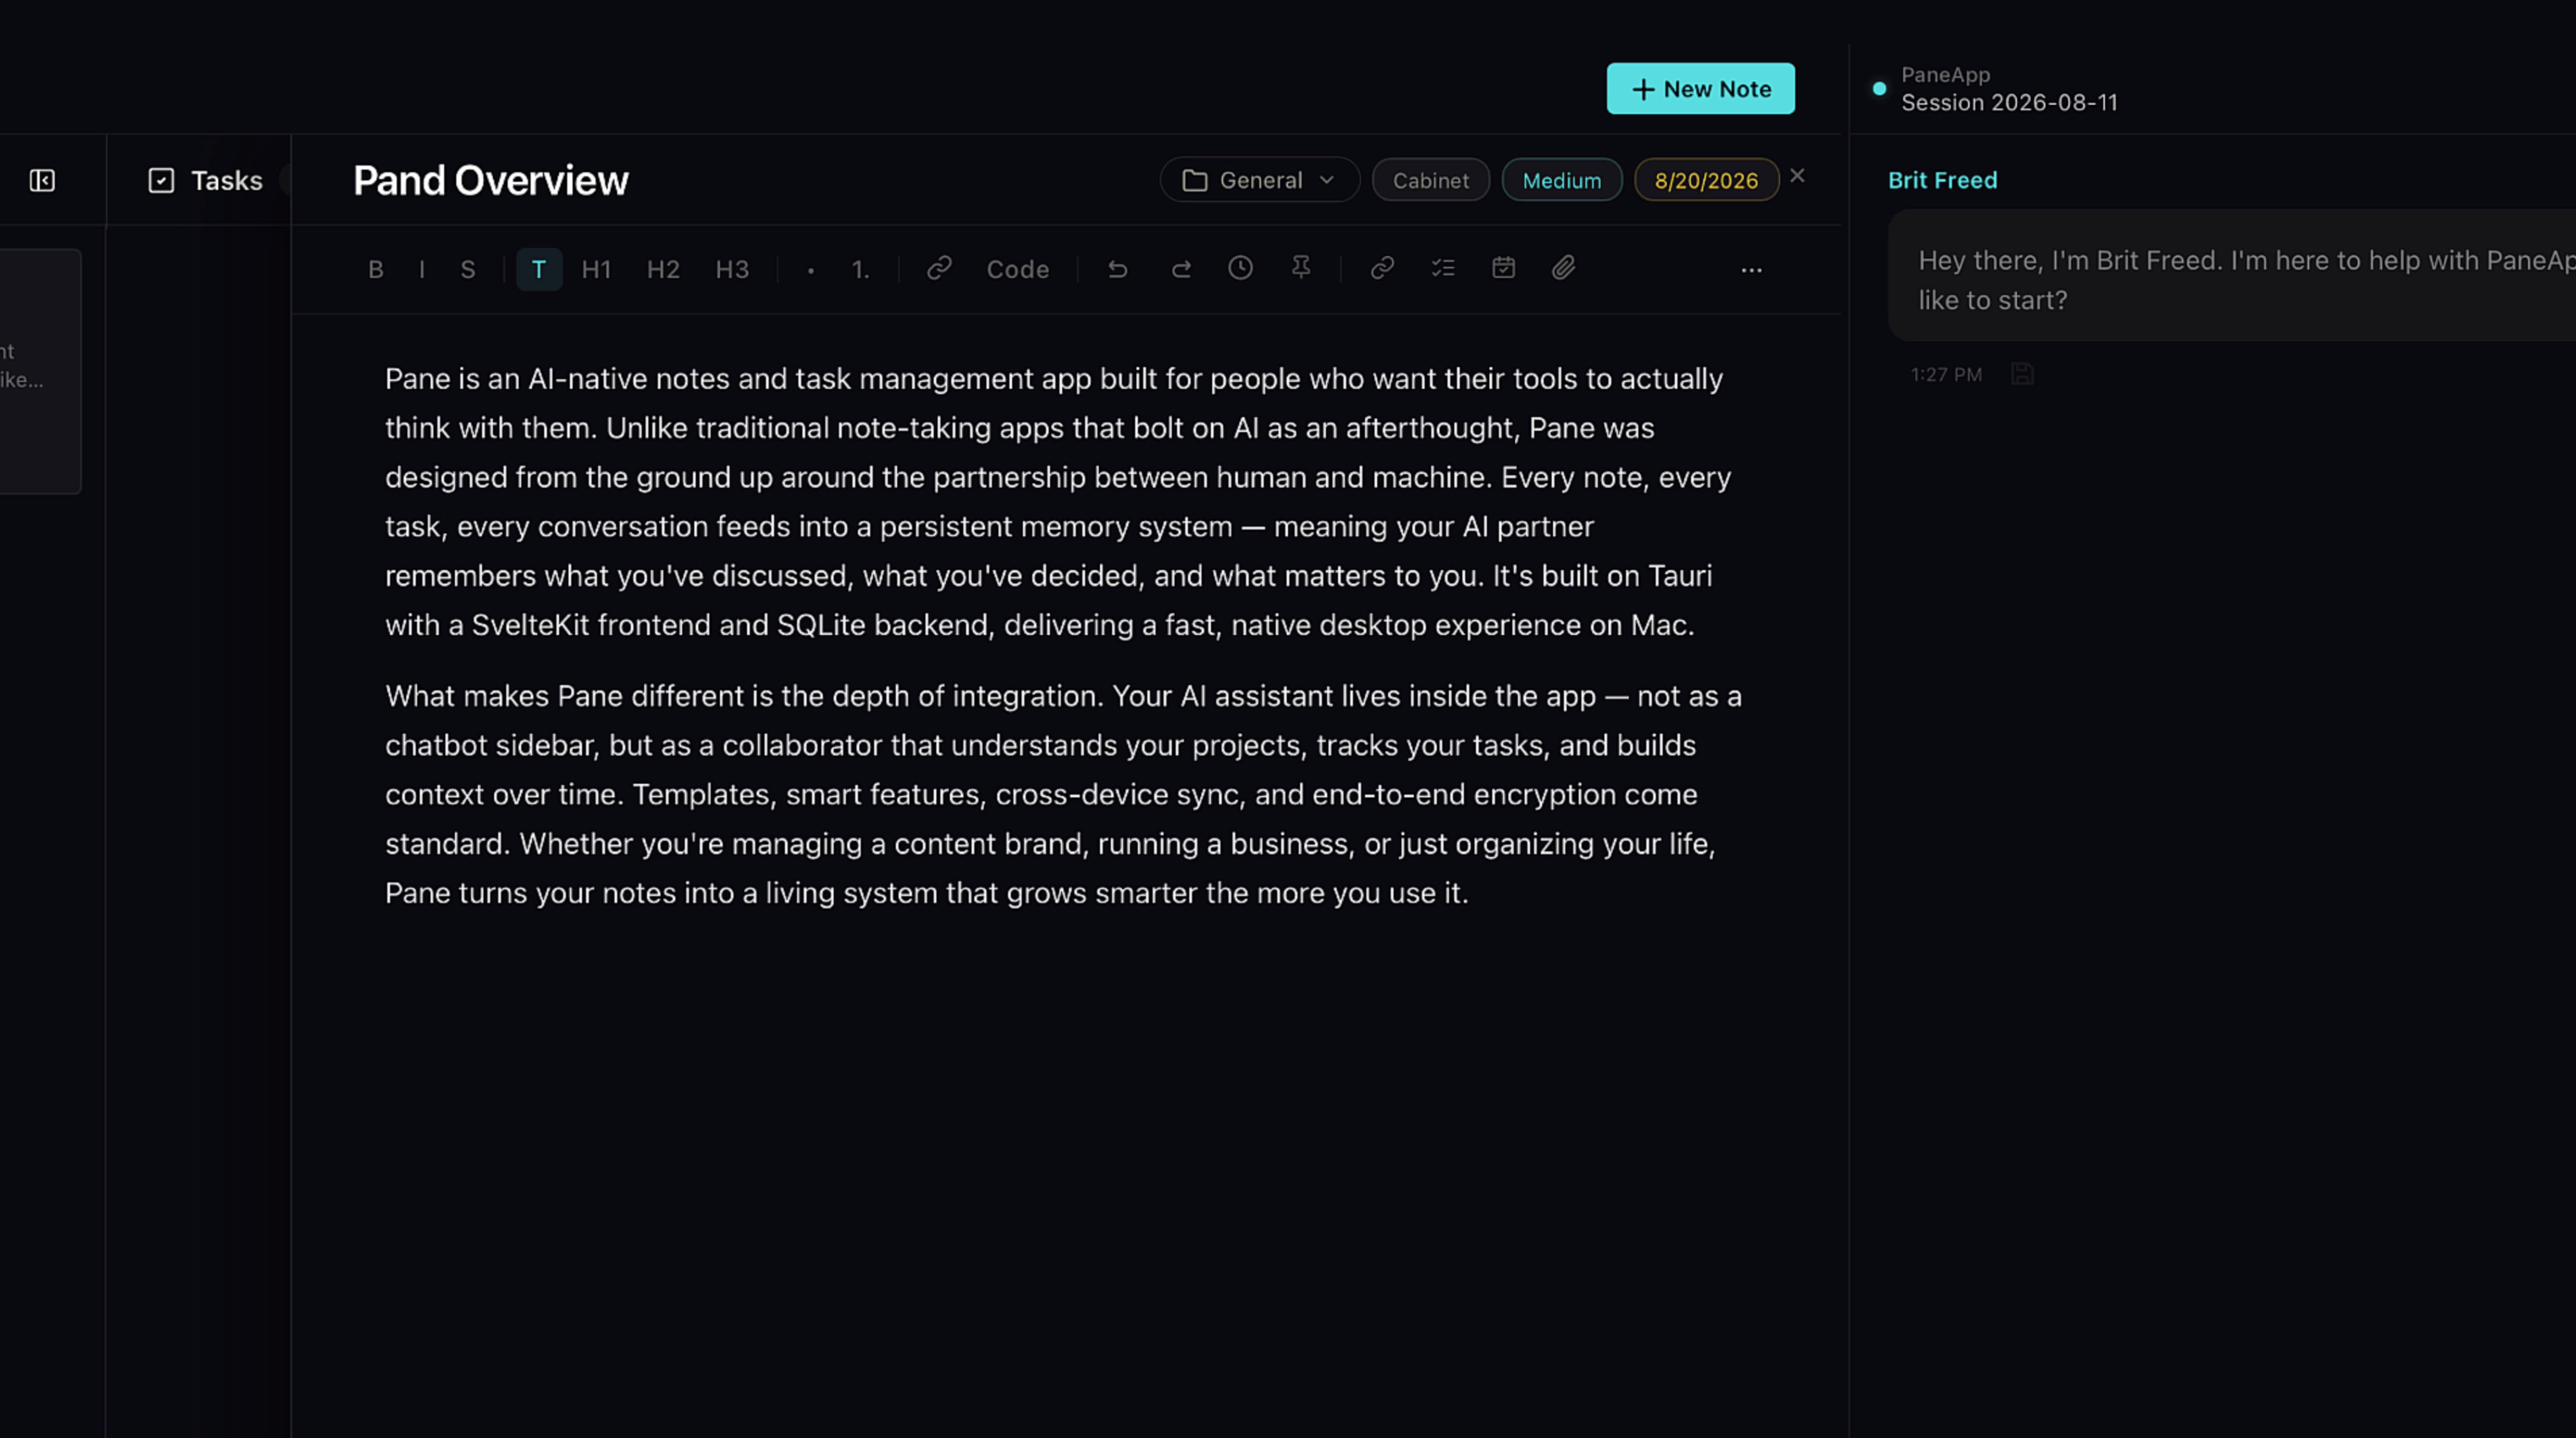Click the Brit Freed assistant name
Screen dimensions: 2576x1438
1942,180
